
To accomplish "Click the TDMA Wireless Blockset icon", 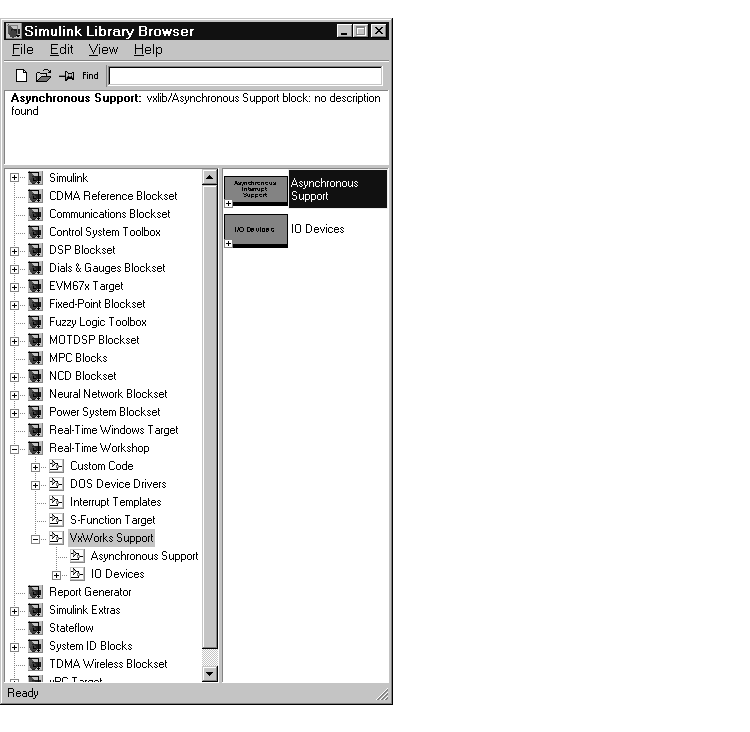I will pos(35,664).
